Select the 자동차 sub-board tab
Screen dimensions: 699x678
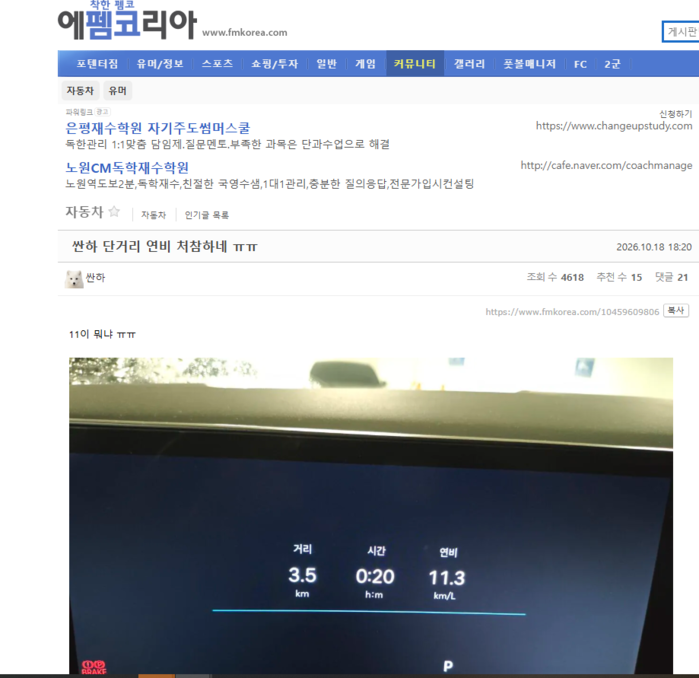tap(80, 90)
